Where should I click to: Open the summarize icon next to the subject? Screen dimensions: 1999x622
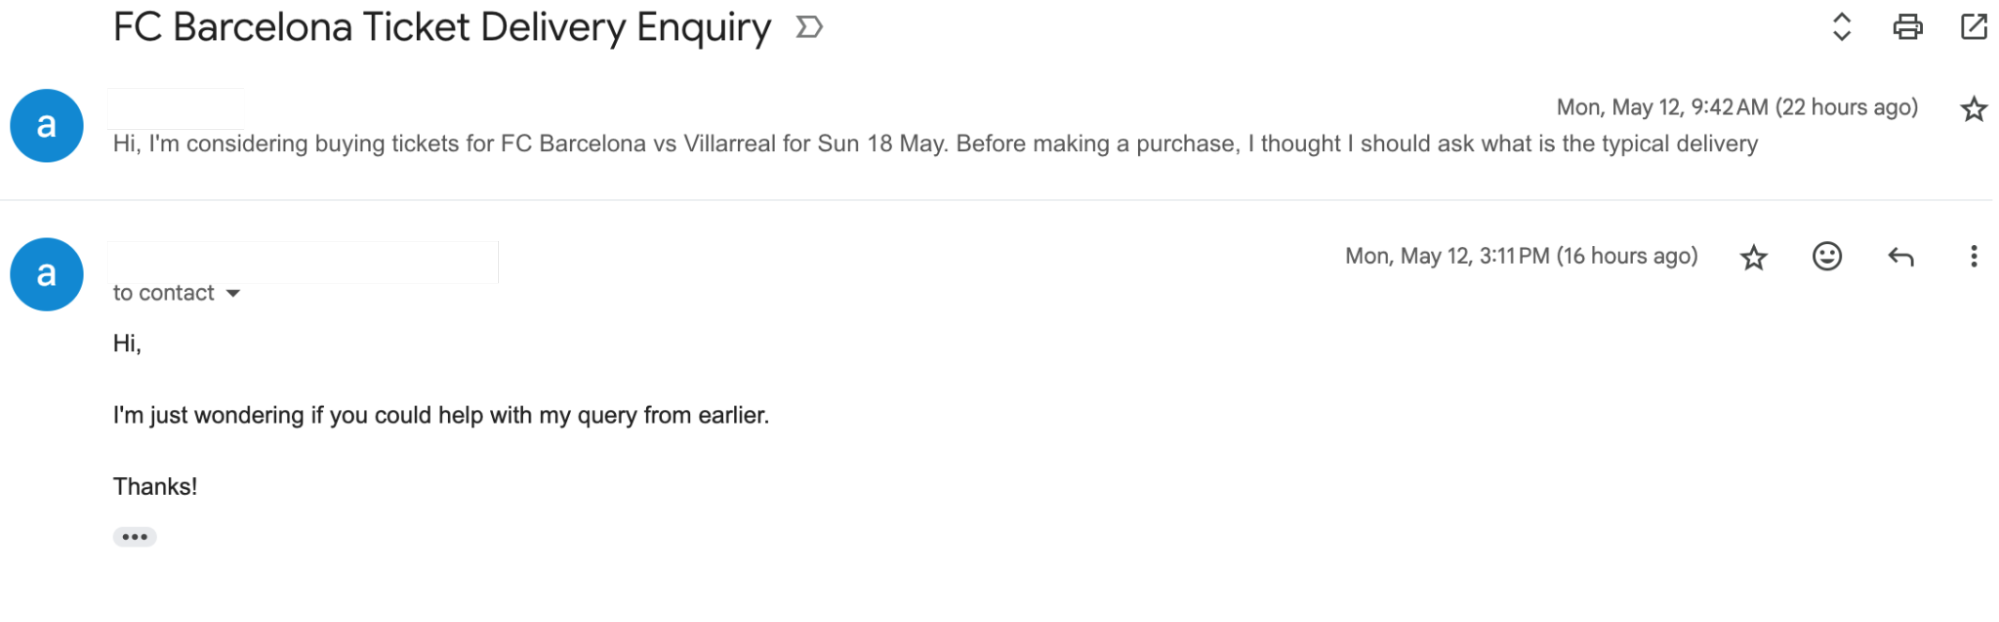pos(808,27)
